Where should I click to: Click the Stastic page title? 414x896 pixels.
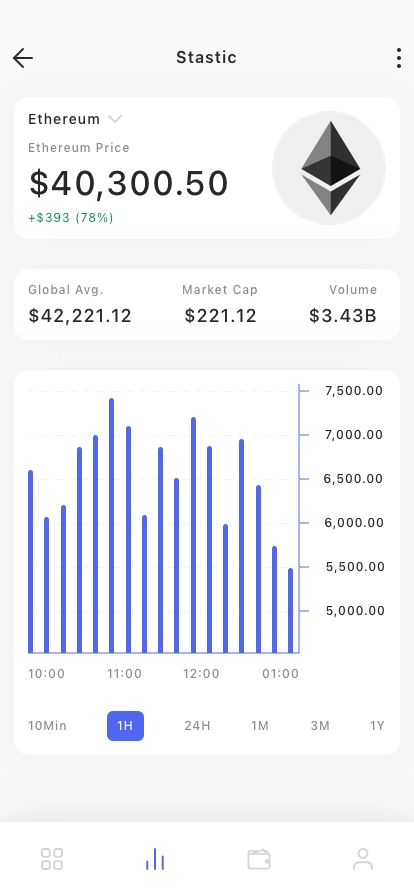(x=206, y=57)
